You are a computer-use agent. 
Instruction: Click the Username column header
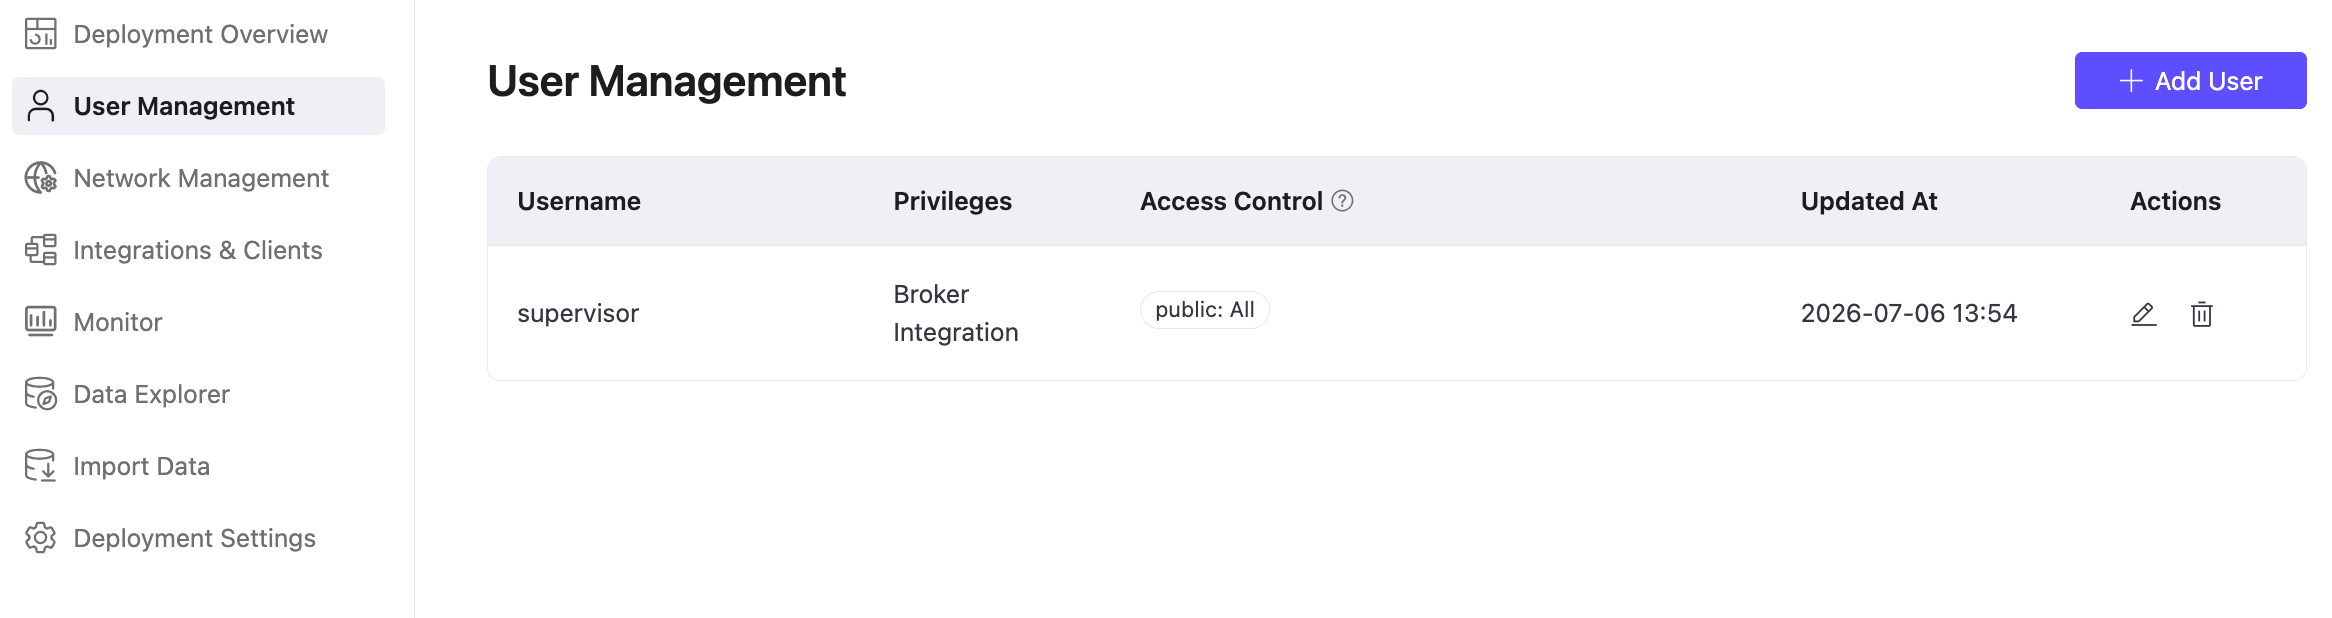[579, 201]
